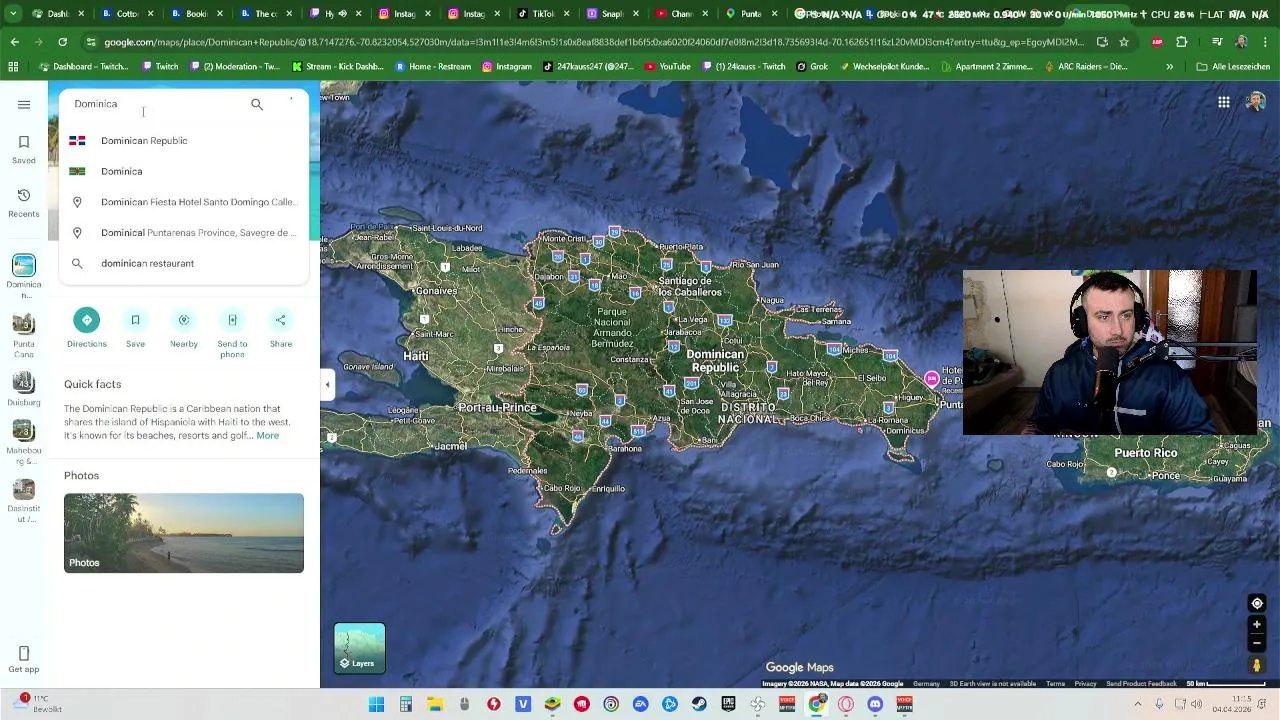Select Dominican Republic suggestion
This screenshot has height=720, width=1280.
[184, 141]
